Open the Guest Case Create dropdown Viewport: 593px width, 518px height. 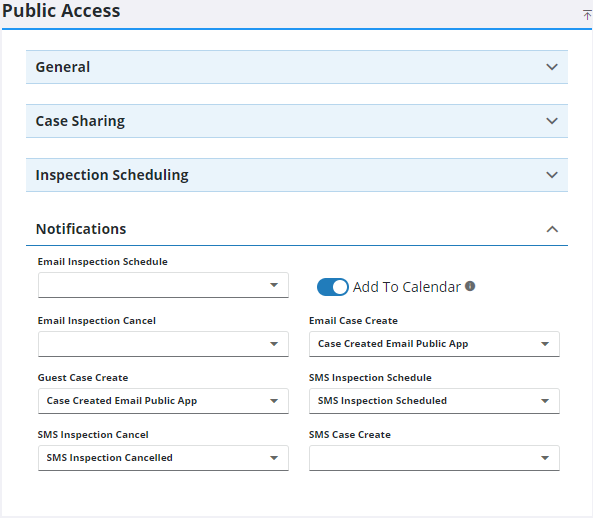(163, 401)
